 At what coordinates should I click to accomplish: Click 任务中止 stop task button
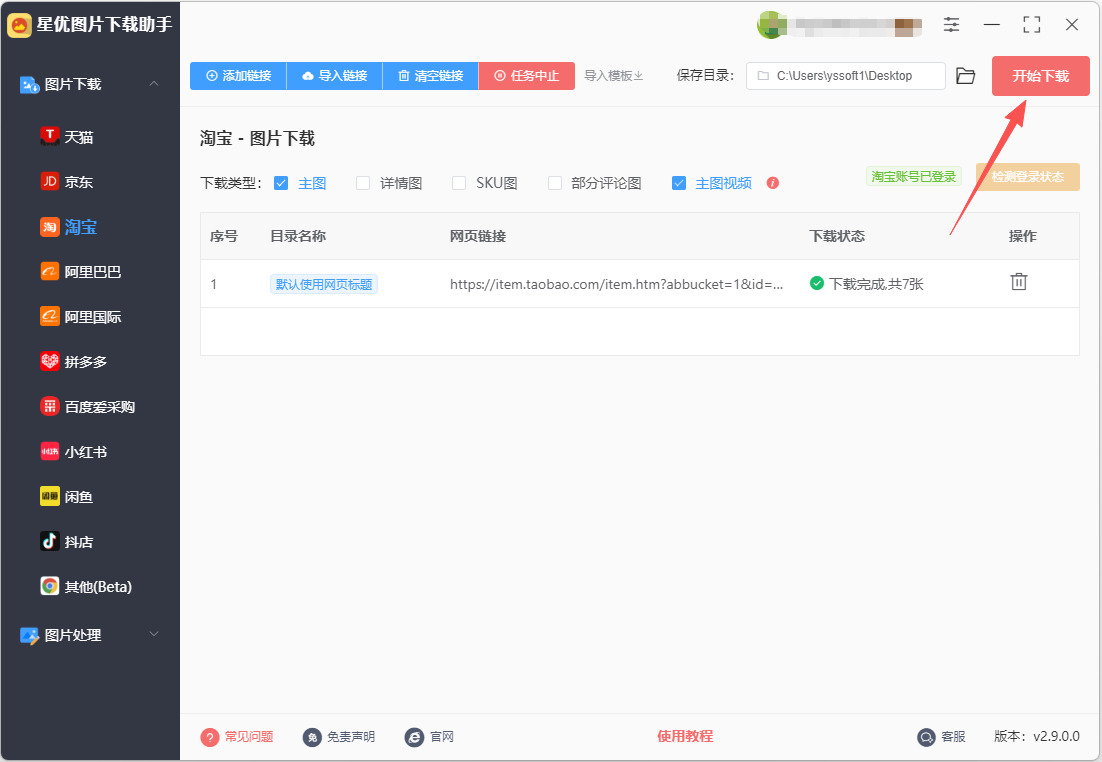coord(526,76)
